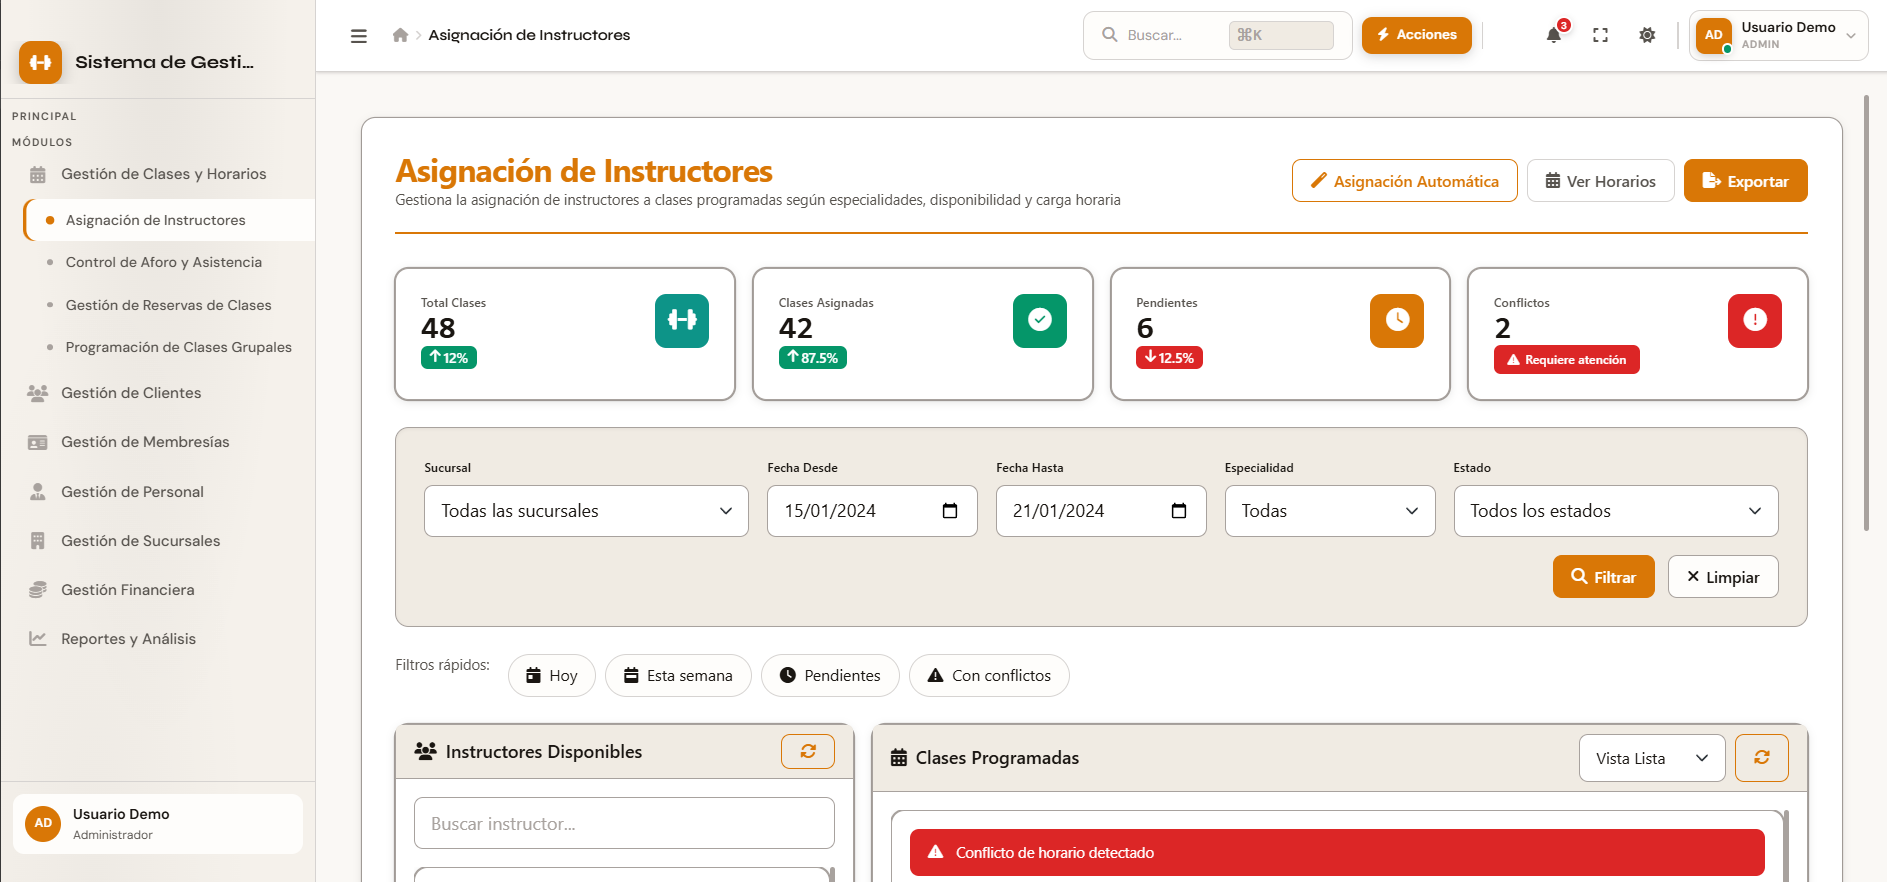Click the Gestión Financiera coins icon

click(x=38, y=590)
